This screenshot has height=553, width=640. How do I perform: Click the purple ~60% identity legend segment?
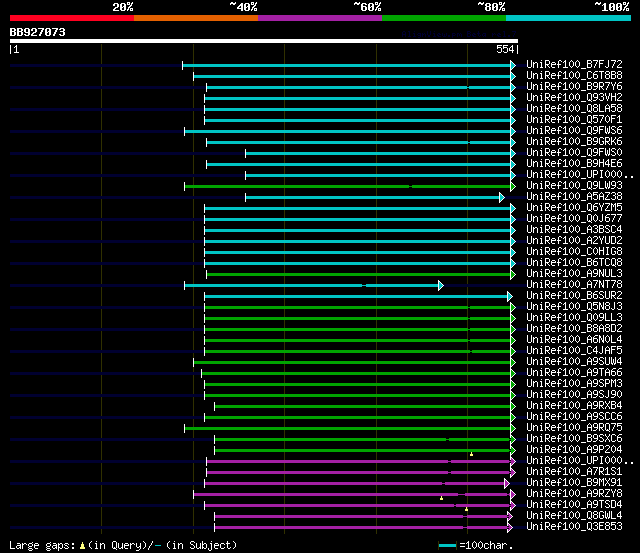(x=320, y=18)
